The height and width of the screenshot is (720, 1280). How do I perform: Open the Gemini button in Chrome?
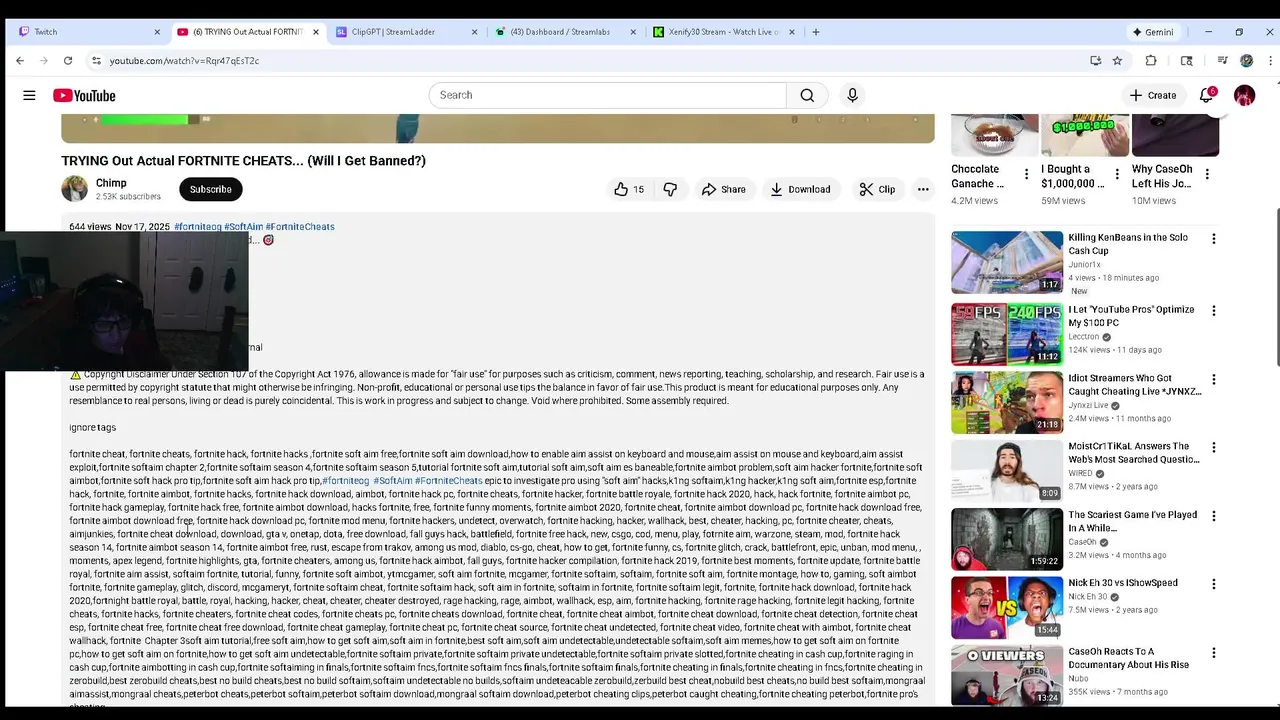pos(1152,32)
